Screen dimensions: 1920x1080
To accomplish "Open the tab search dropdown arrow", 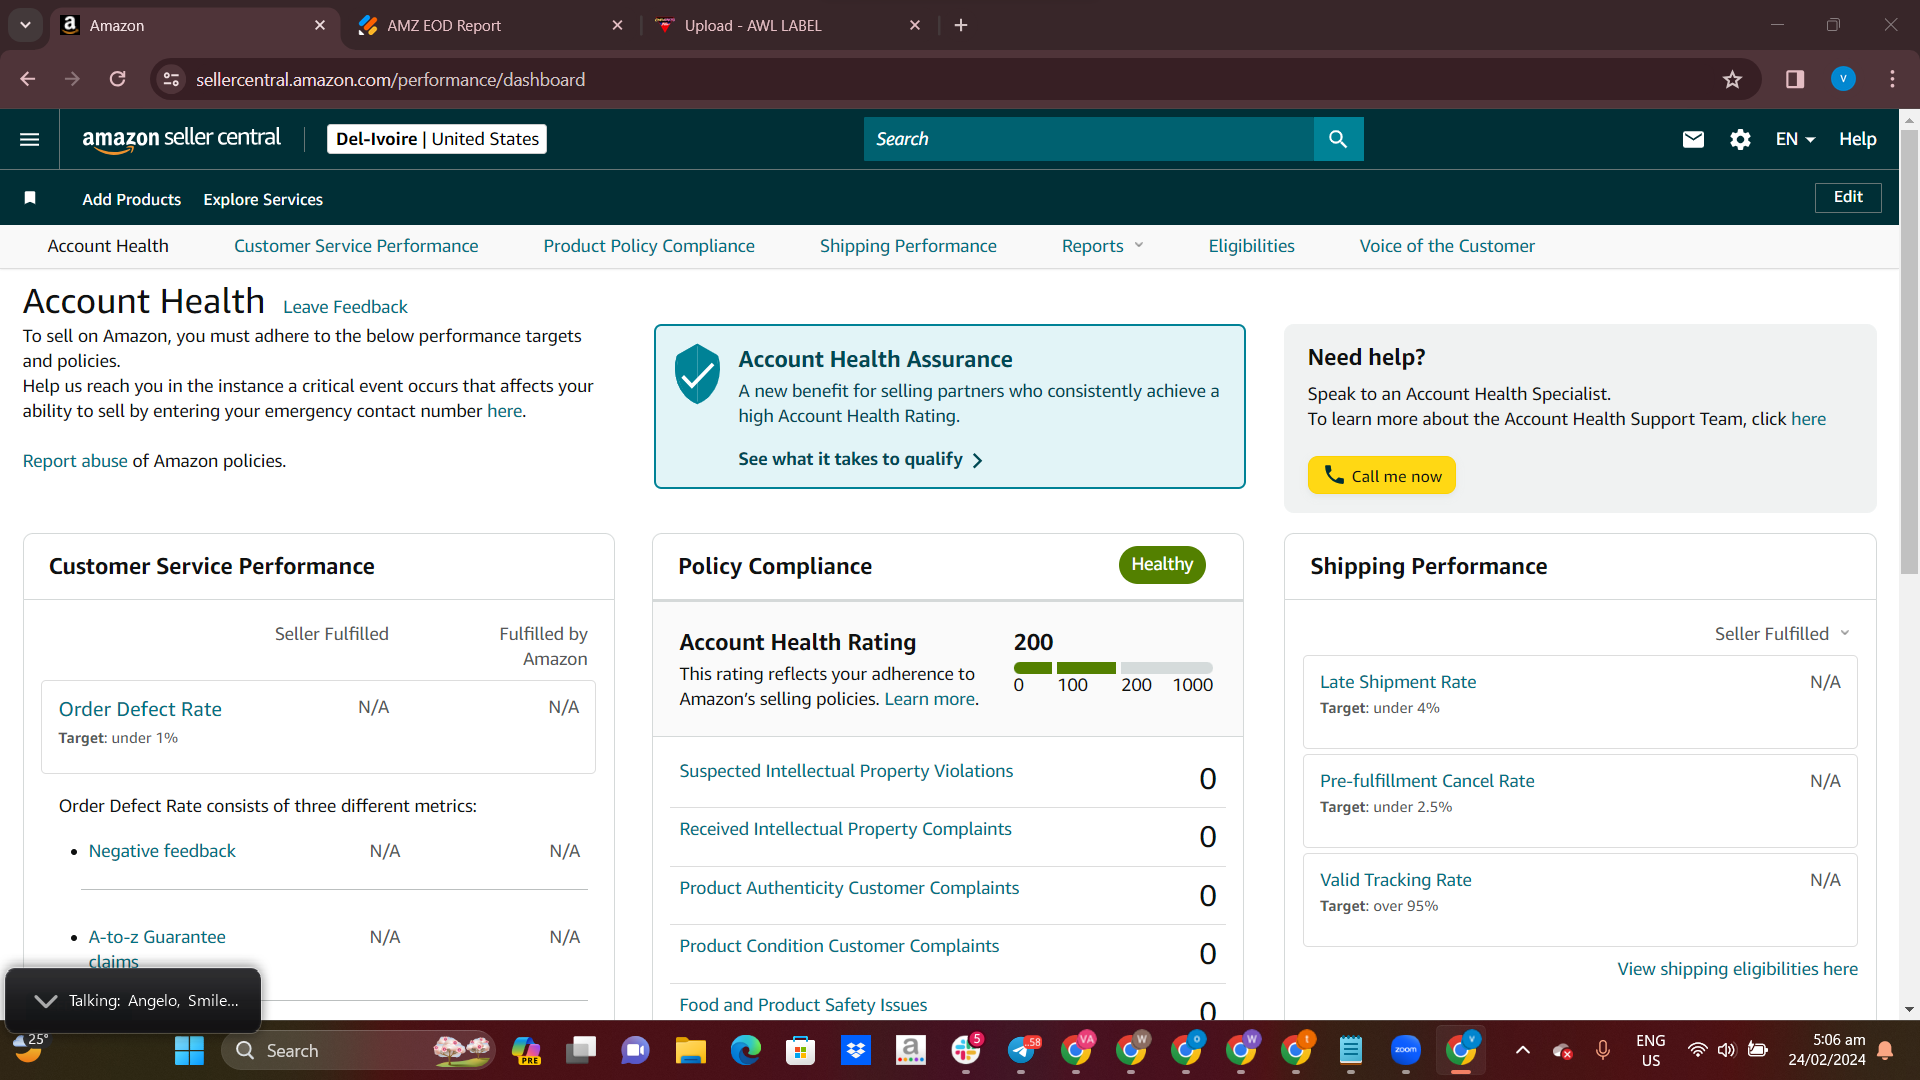I will (x=25, y=25).
